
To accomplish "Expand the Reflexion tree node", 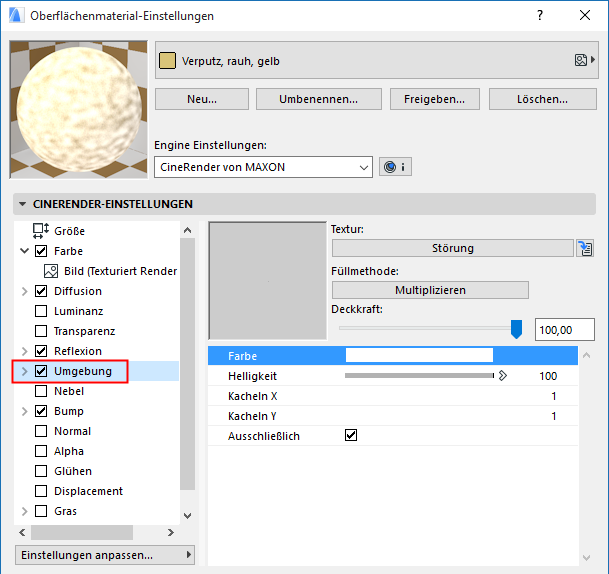I will (x=24, y=351).
